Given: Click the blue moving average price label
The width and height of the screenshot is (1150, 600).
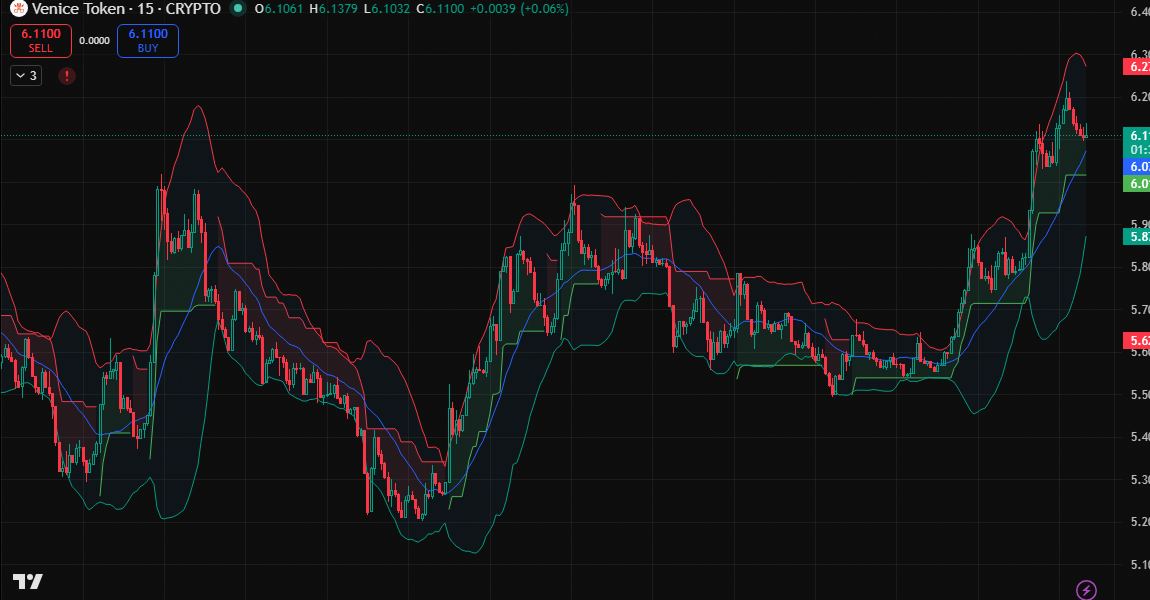Looking at the screenshot, I should (1137, 167).
